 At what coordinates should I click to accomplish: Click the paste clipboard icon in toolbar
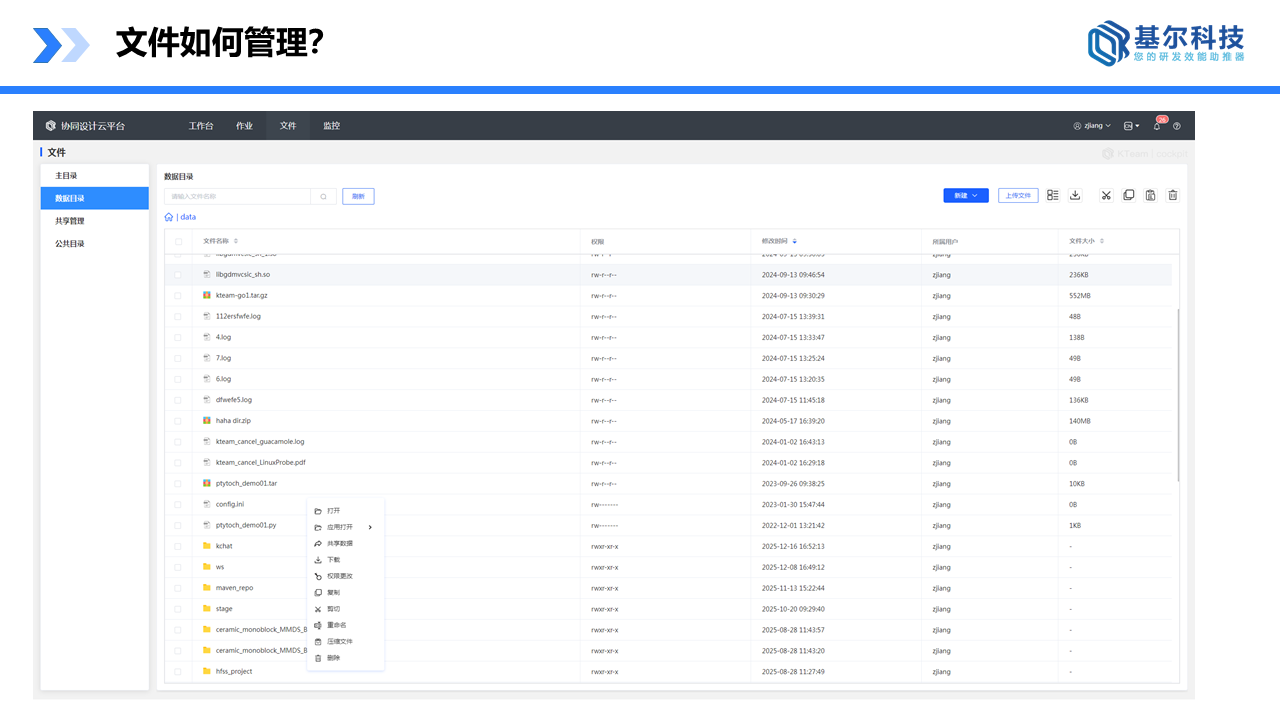click(1151, 195)
